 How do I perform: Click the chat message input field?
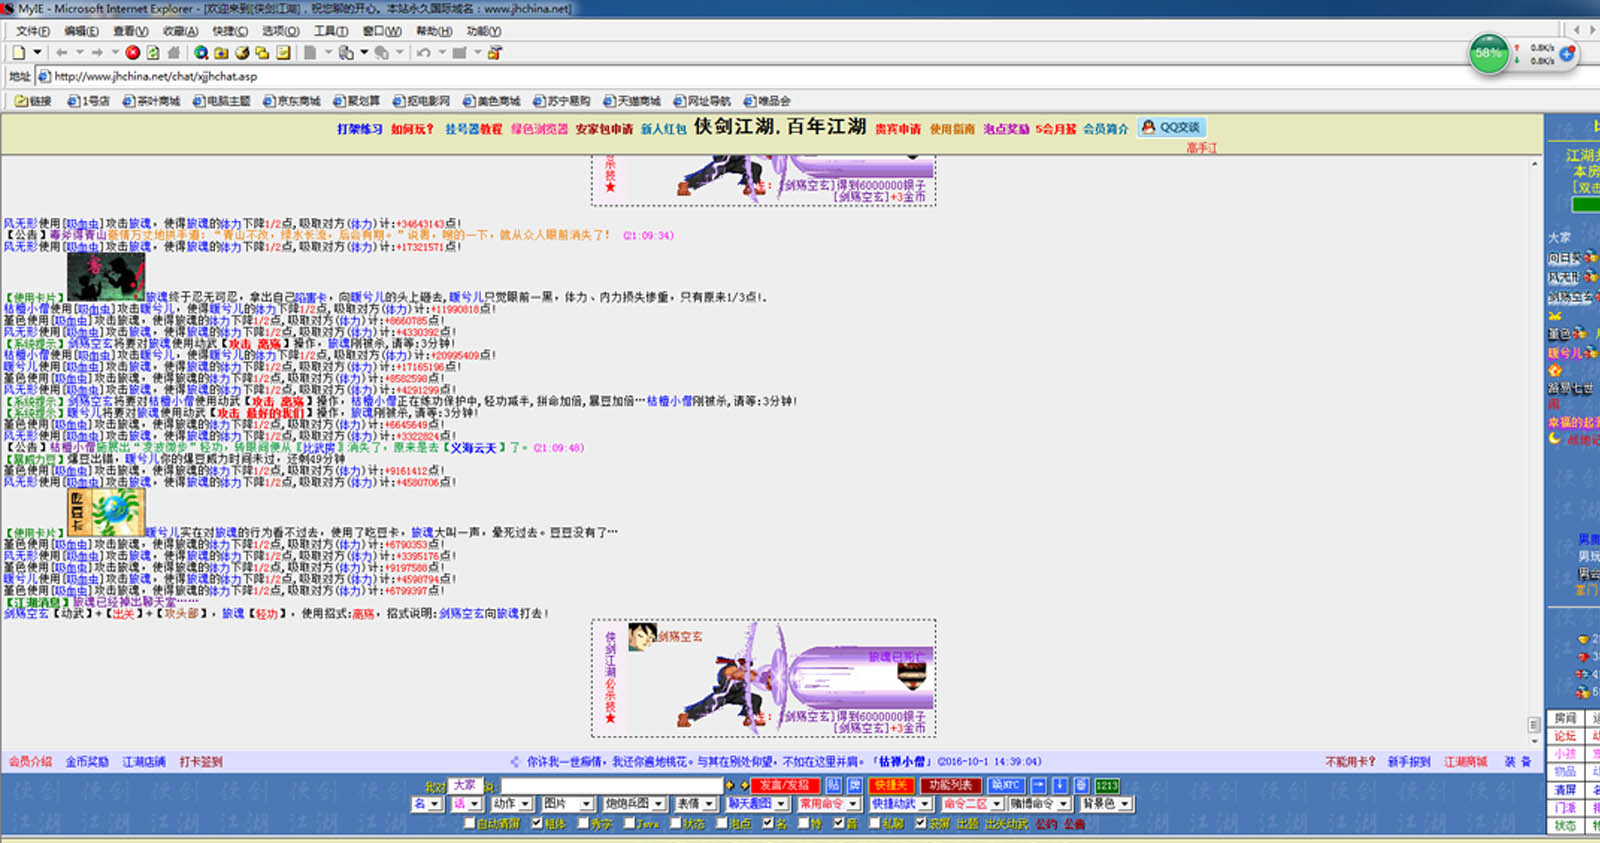point(612,785)
